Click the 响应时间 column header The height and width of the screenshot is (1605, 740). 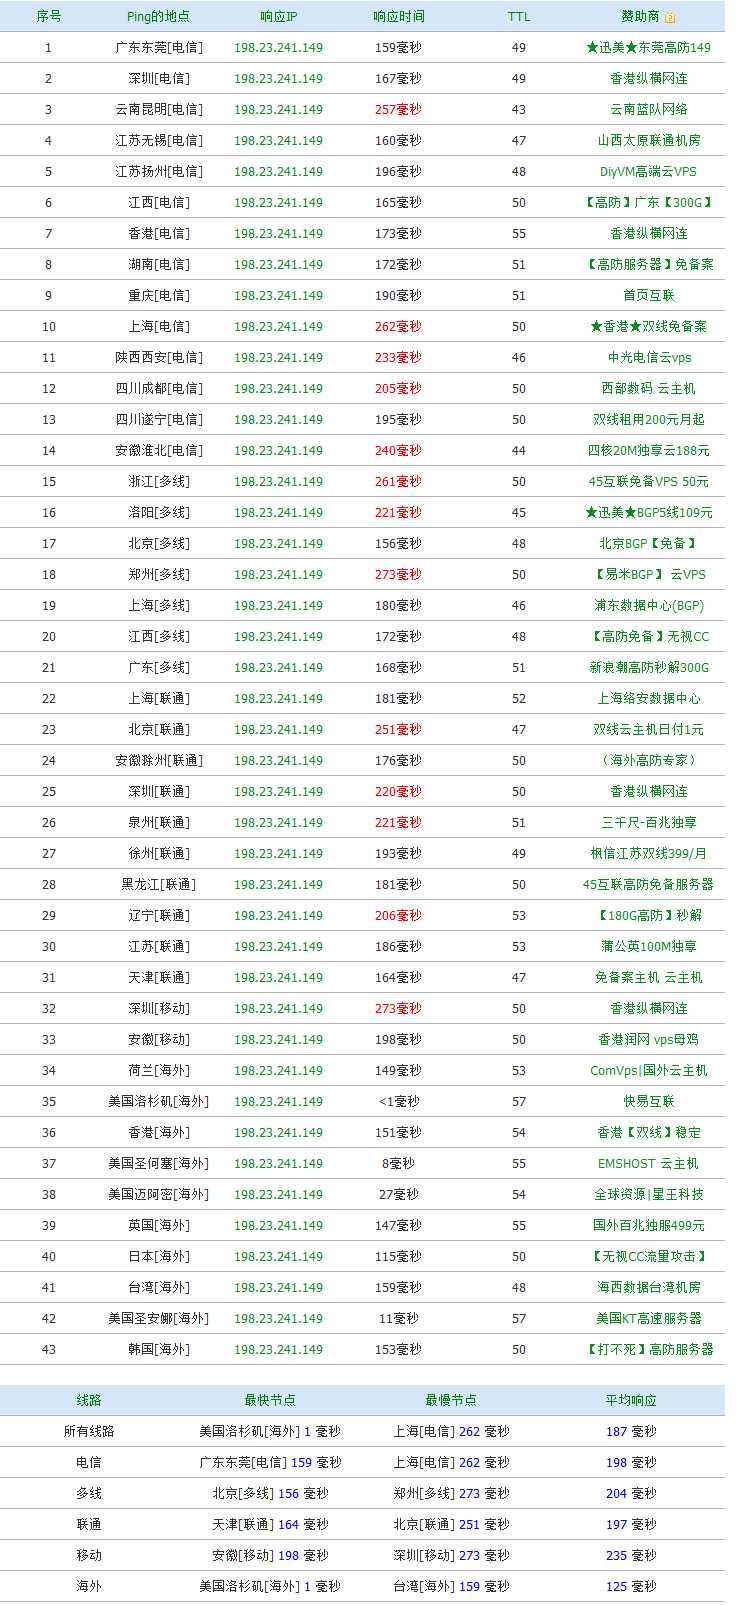click(398, 17)
